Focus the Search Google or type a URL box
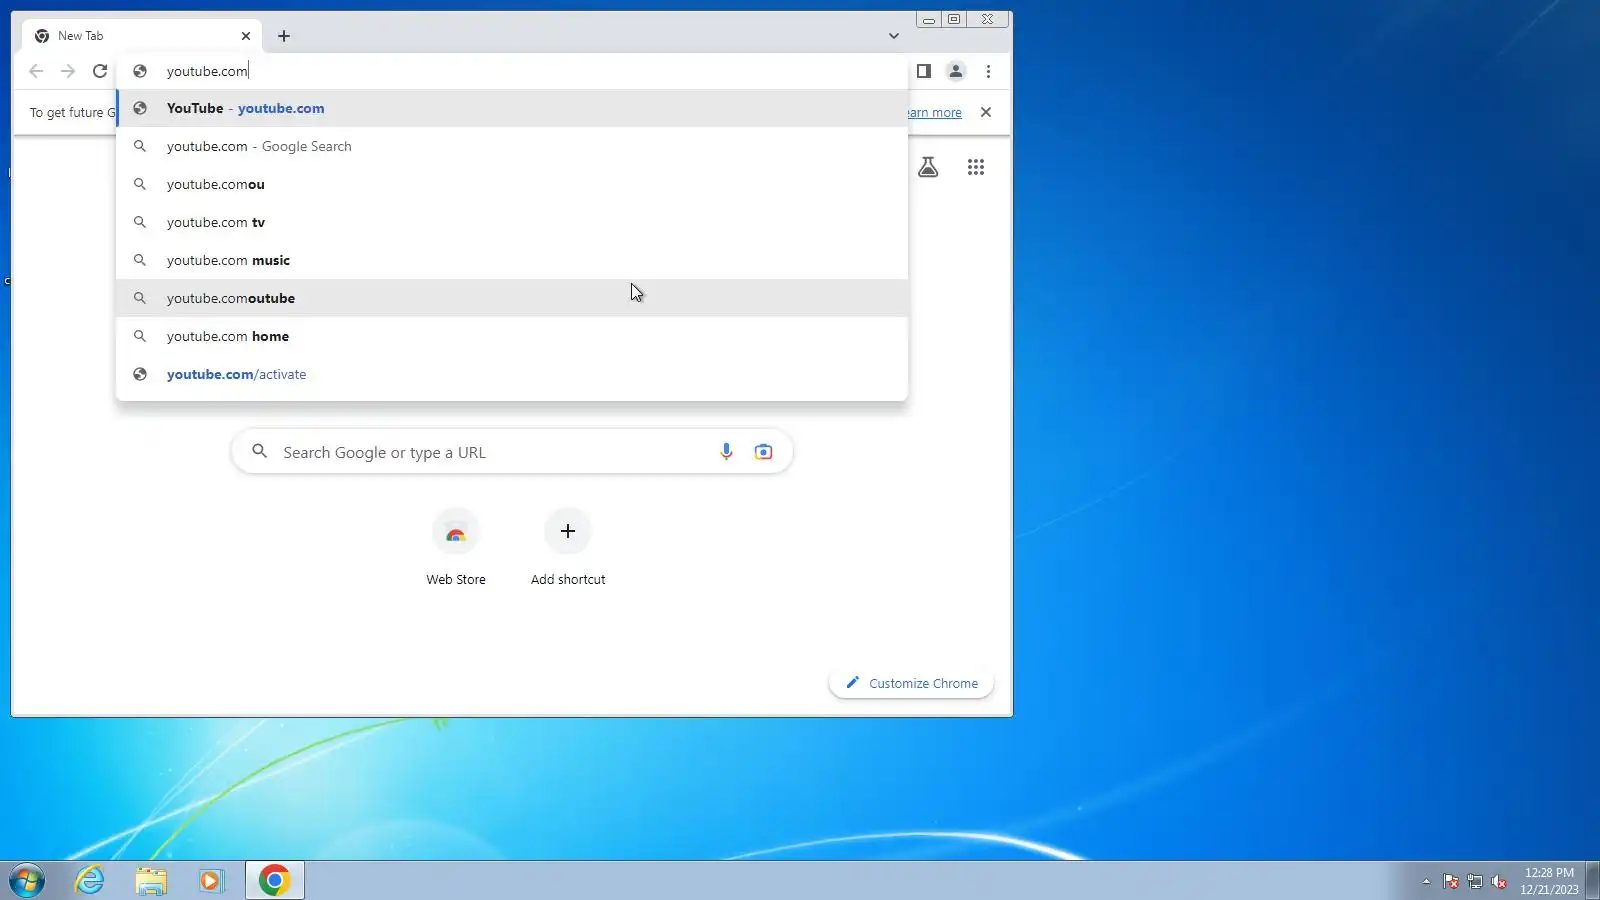The width and height of the screenshot is (1600, 900). [x=512, y=452]
